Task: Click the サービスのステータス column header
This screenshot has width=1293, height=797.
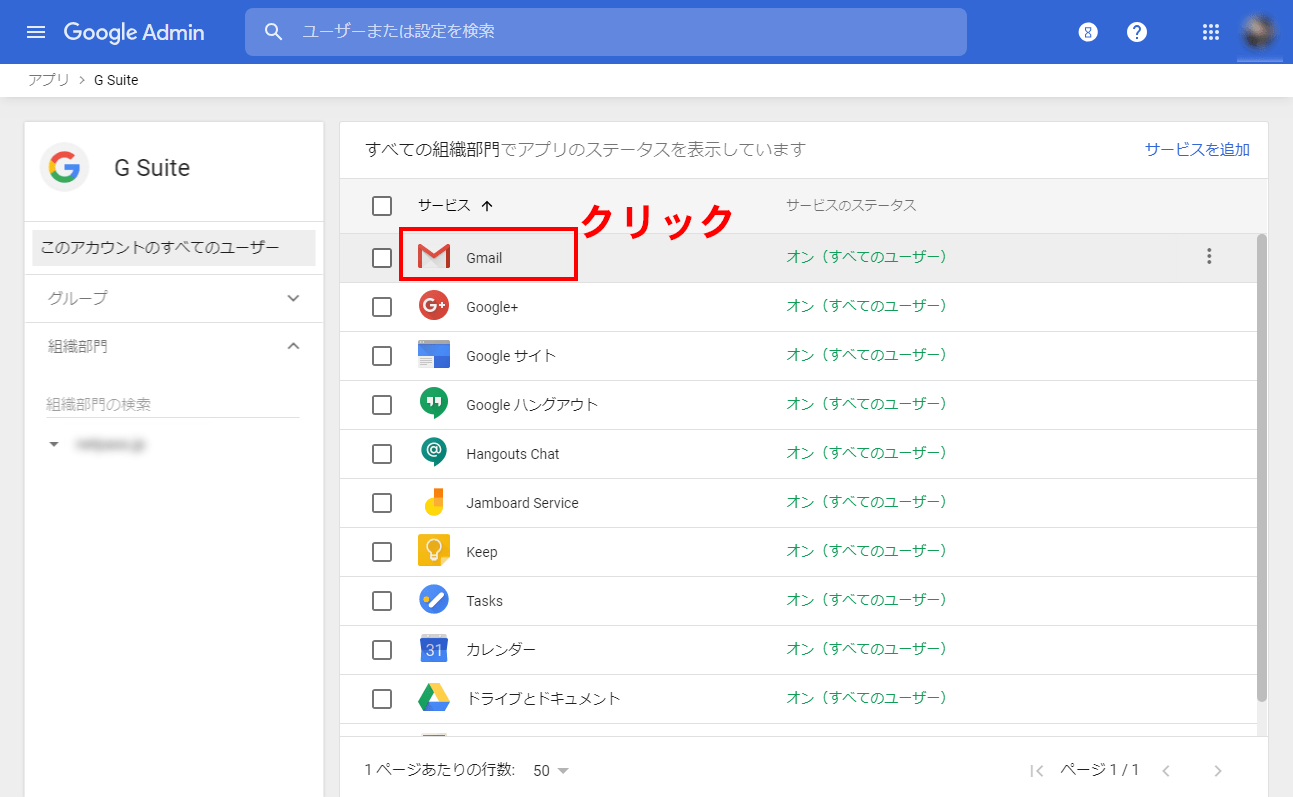Action: pyautogui.click(x=851, y=206)
